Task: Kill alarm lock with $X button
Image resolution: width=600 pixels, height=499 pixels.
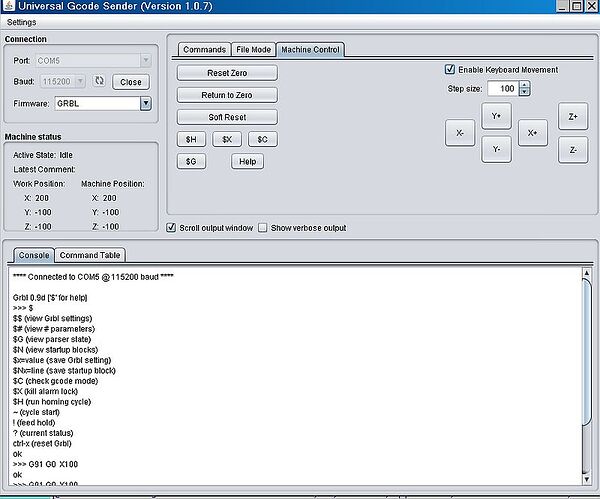Action: click(227, 139)
